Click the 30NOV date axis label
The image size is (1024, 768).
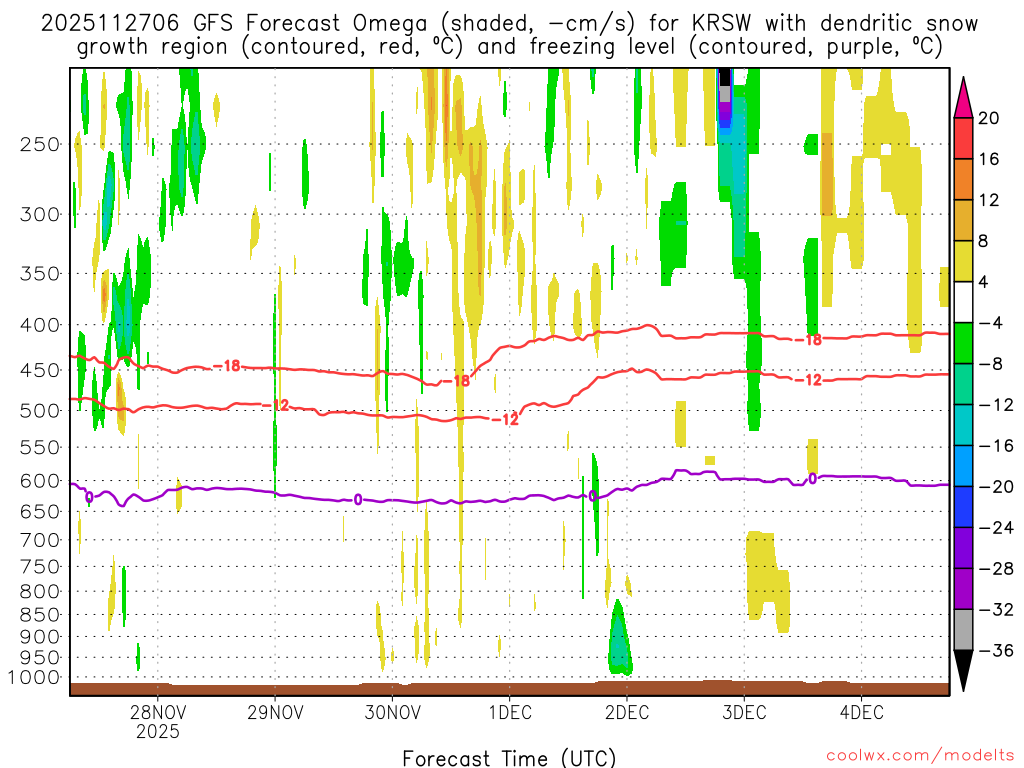(x=392, y=712)
